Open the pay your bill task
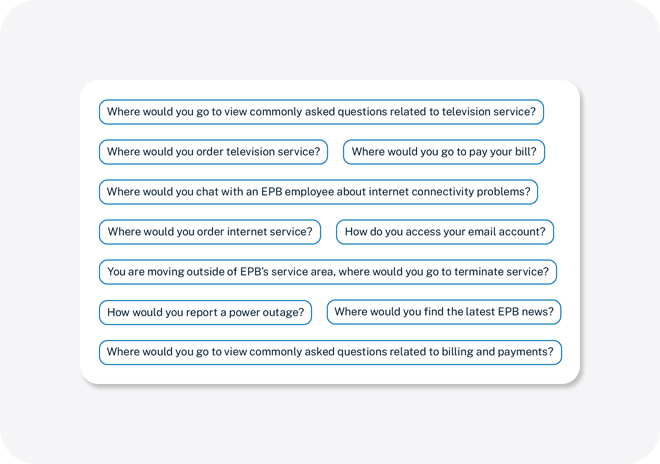Viewport: 660px width, 464px height. coord(444,152)
